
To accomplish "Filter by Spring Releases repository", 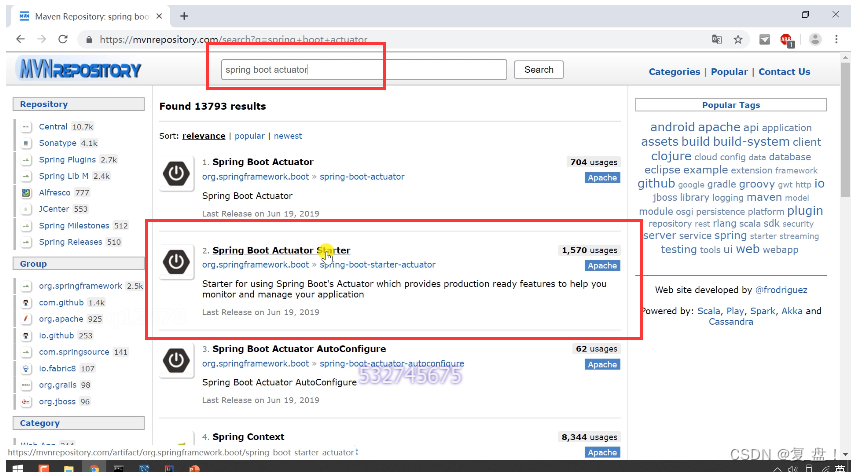I will tap(71, 242).
